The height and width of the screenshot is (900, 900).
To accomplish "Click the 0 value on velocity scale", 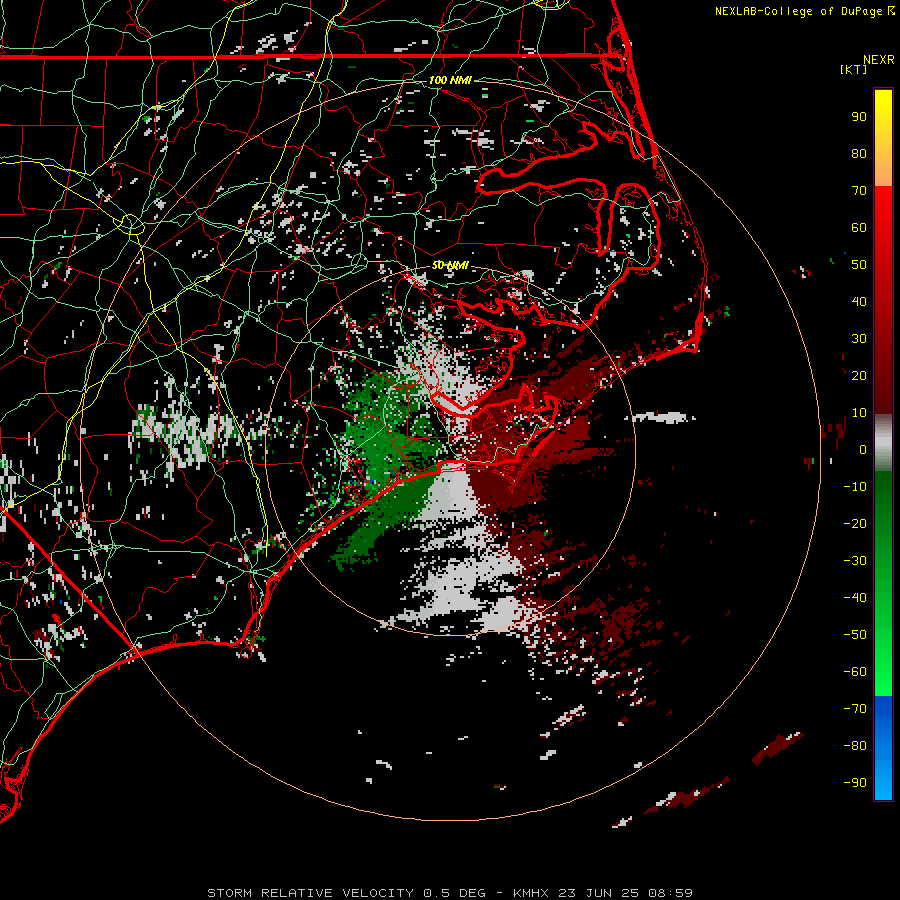I will click(x=863, y=450).
